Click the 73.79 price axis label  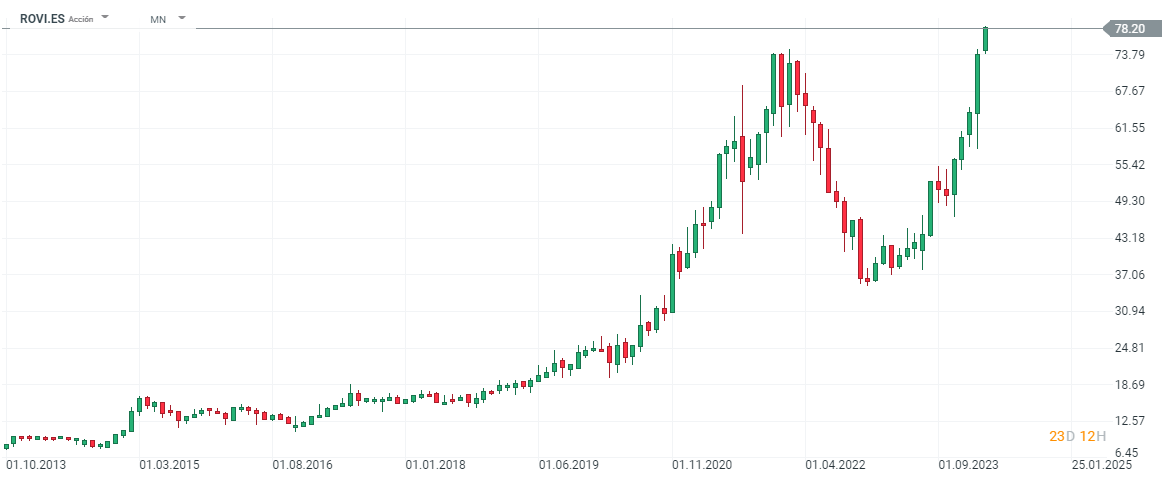point(1129,54)
